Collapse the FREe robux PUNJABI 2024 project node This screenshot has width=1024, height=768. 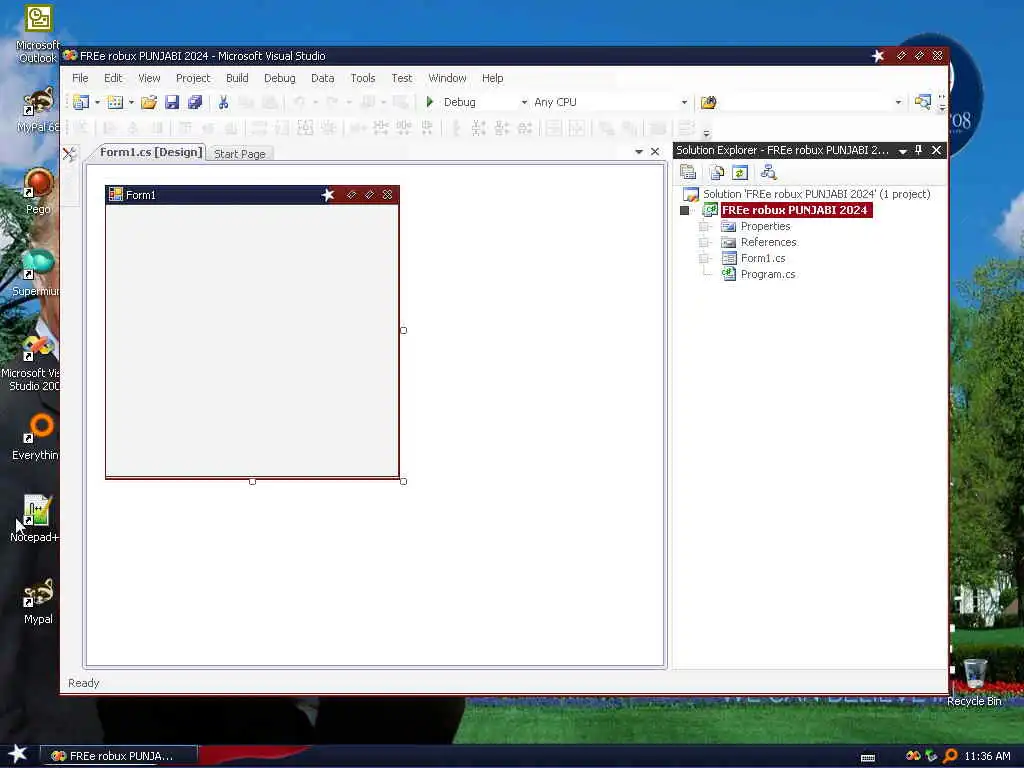[x=684, y=210]
